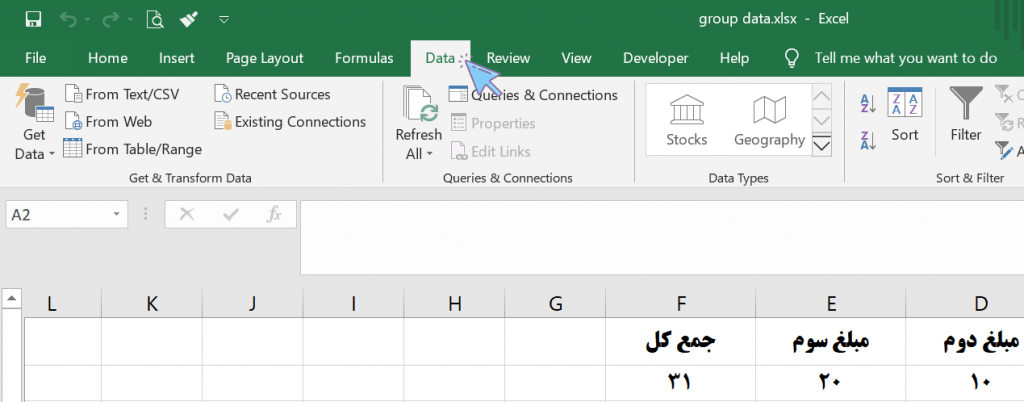
Task: Open Print Preview from quick access toolbar
Action: [x=155, y=20]
